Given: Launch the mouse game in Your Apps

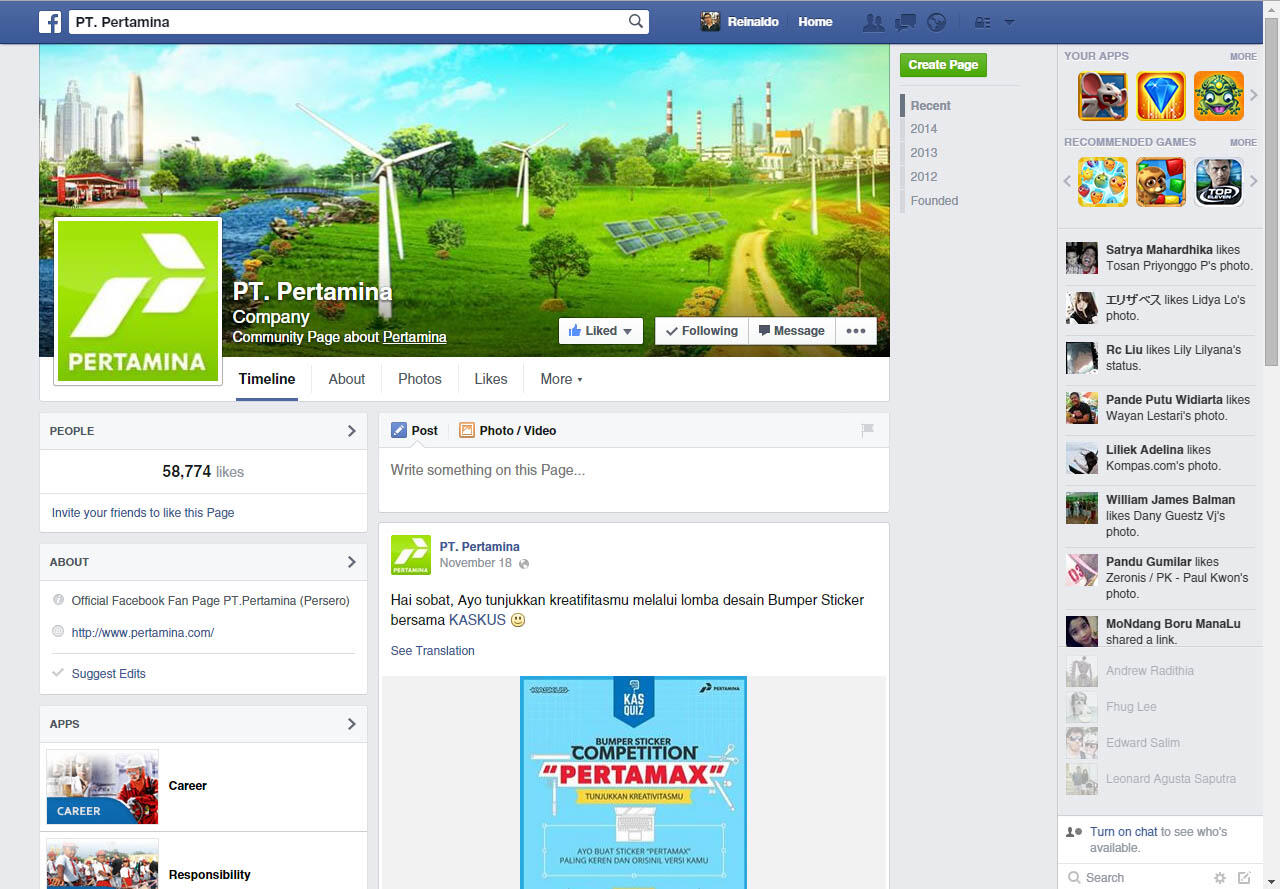Looking at the screenshot, I should pyautogui.click(x=1103, y=96).
